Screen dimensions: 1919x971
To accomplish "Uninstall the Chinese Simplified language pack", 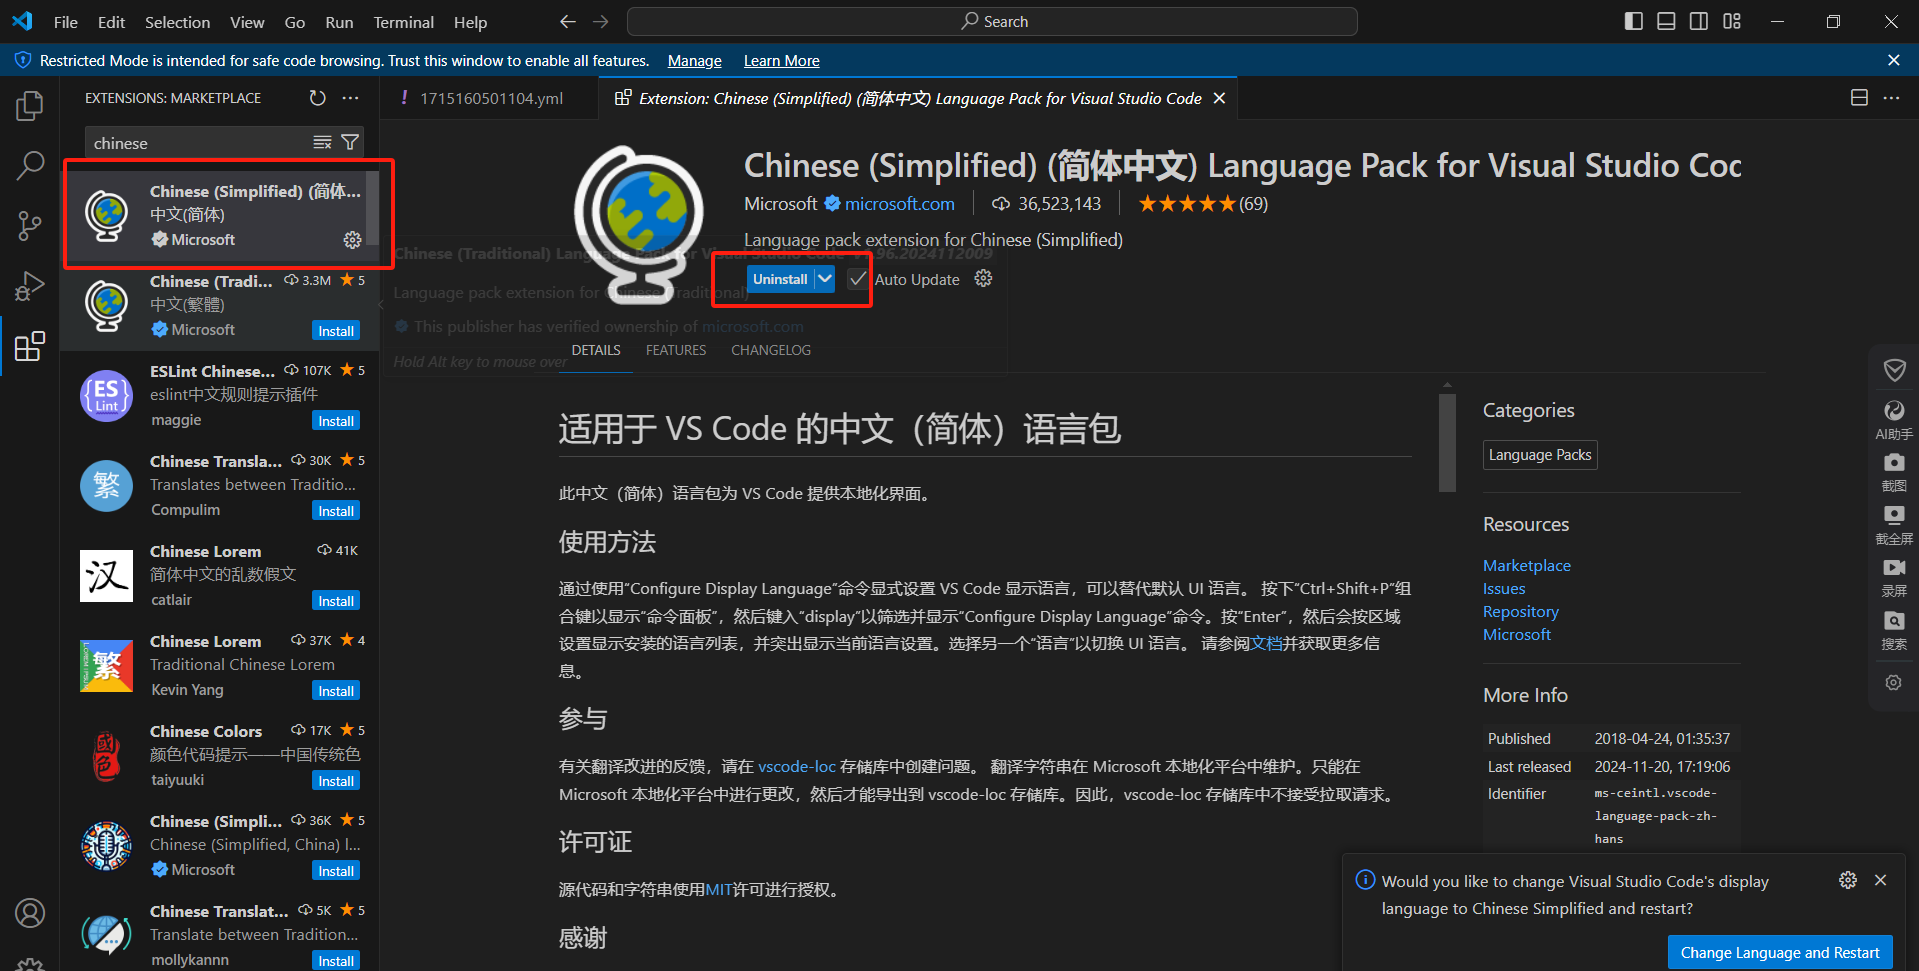I will click(x=780, y=279).
